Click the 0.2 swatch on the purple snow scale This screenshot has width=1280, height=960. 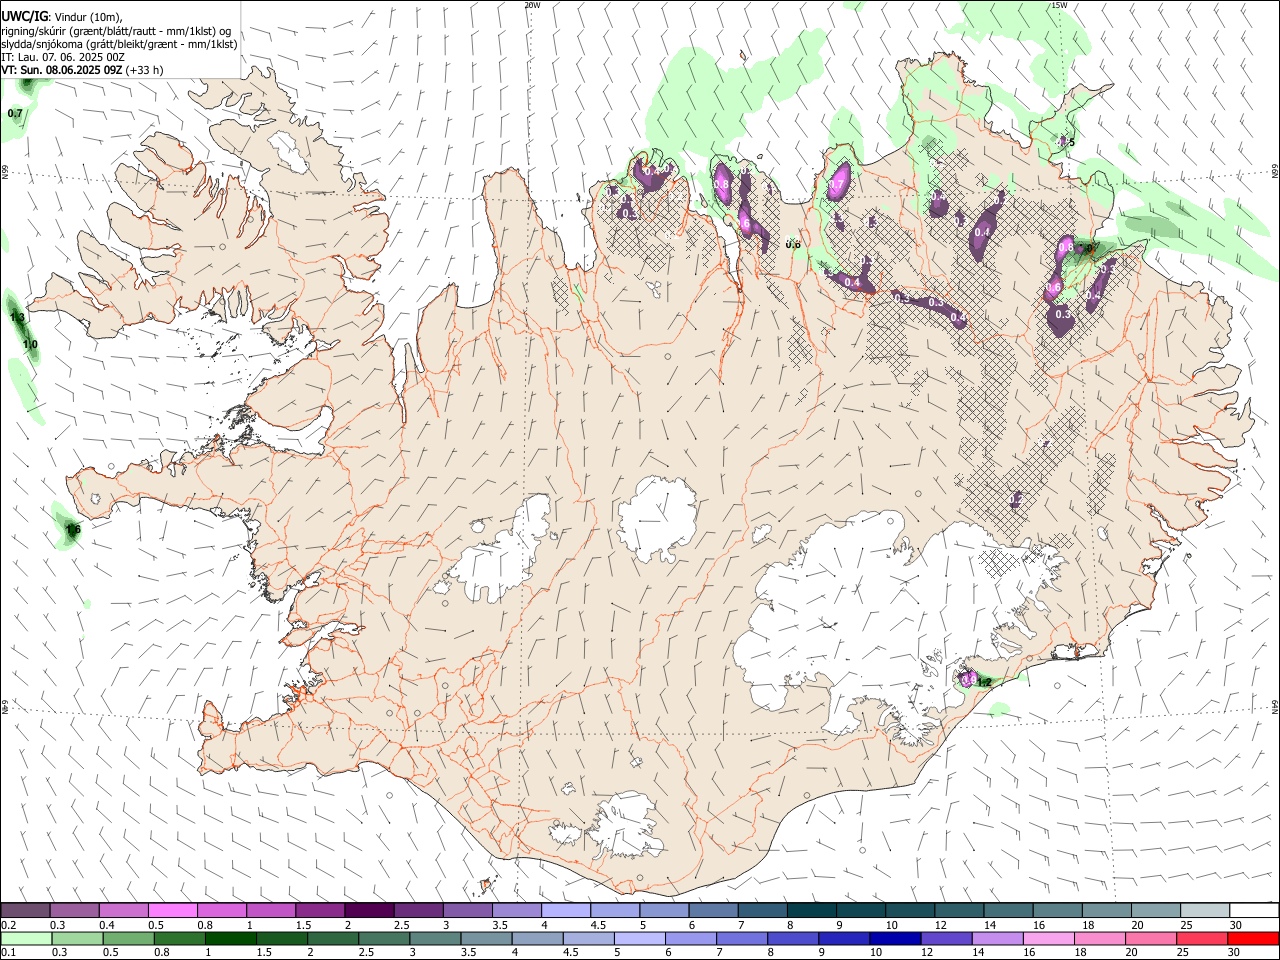click(x=25, y=911)
